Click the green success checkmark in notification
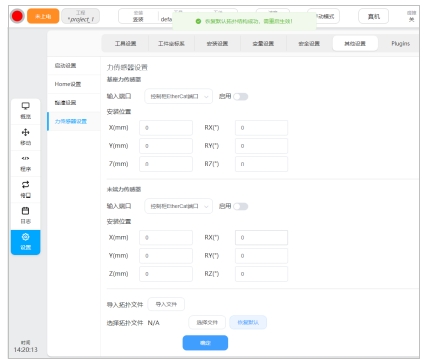This screenshot has height=363, width=430. (198, 21)
